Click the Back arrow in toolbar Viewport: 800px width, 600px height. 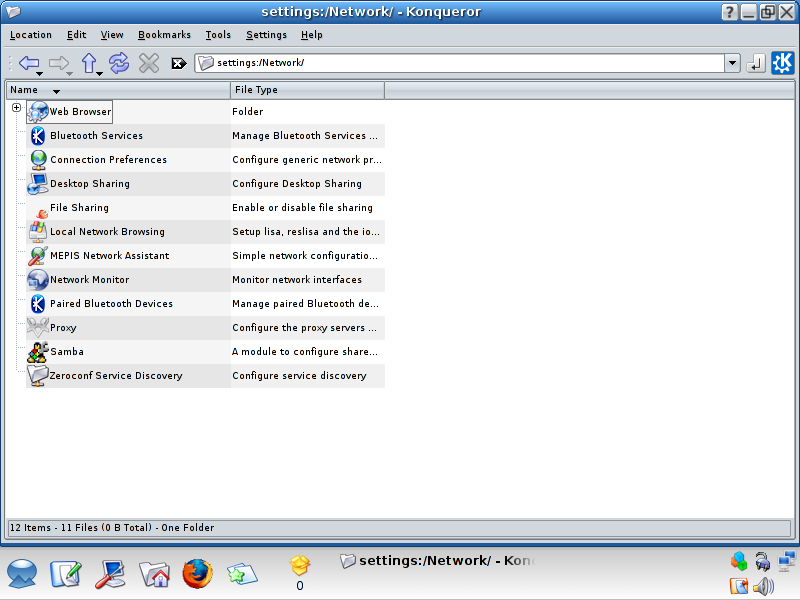pyautogui.click(x=28, y=62)
